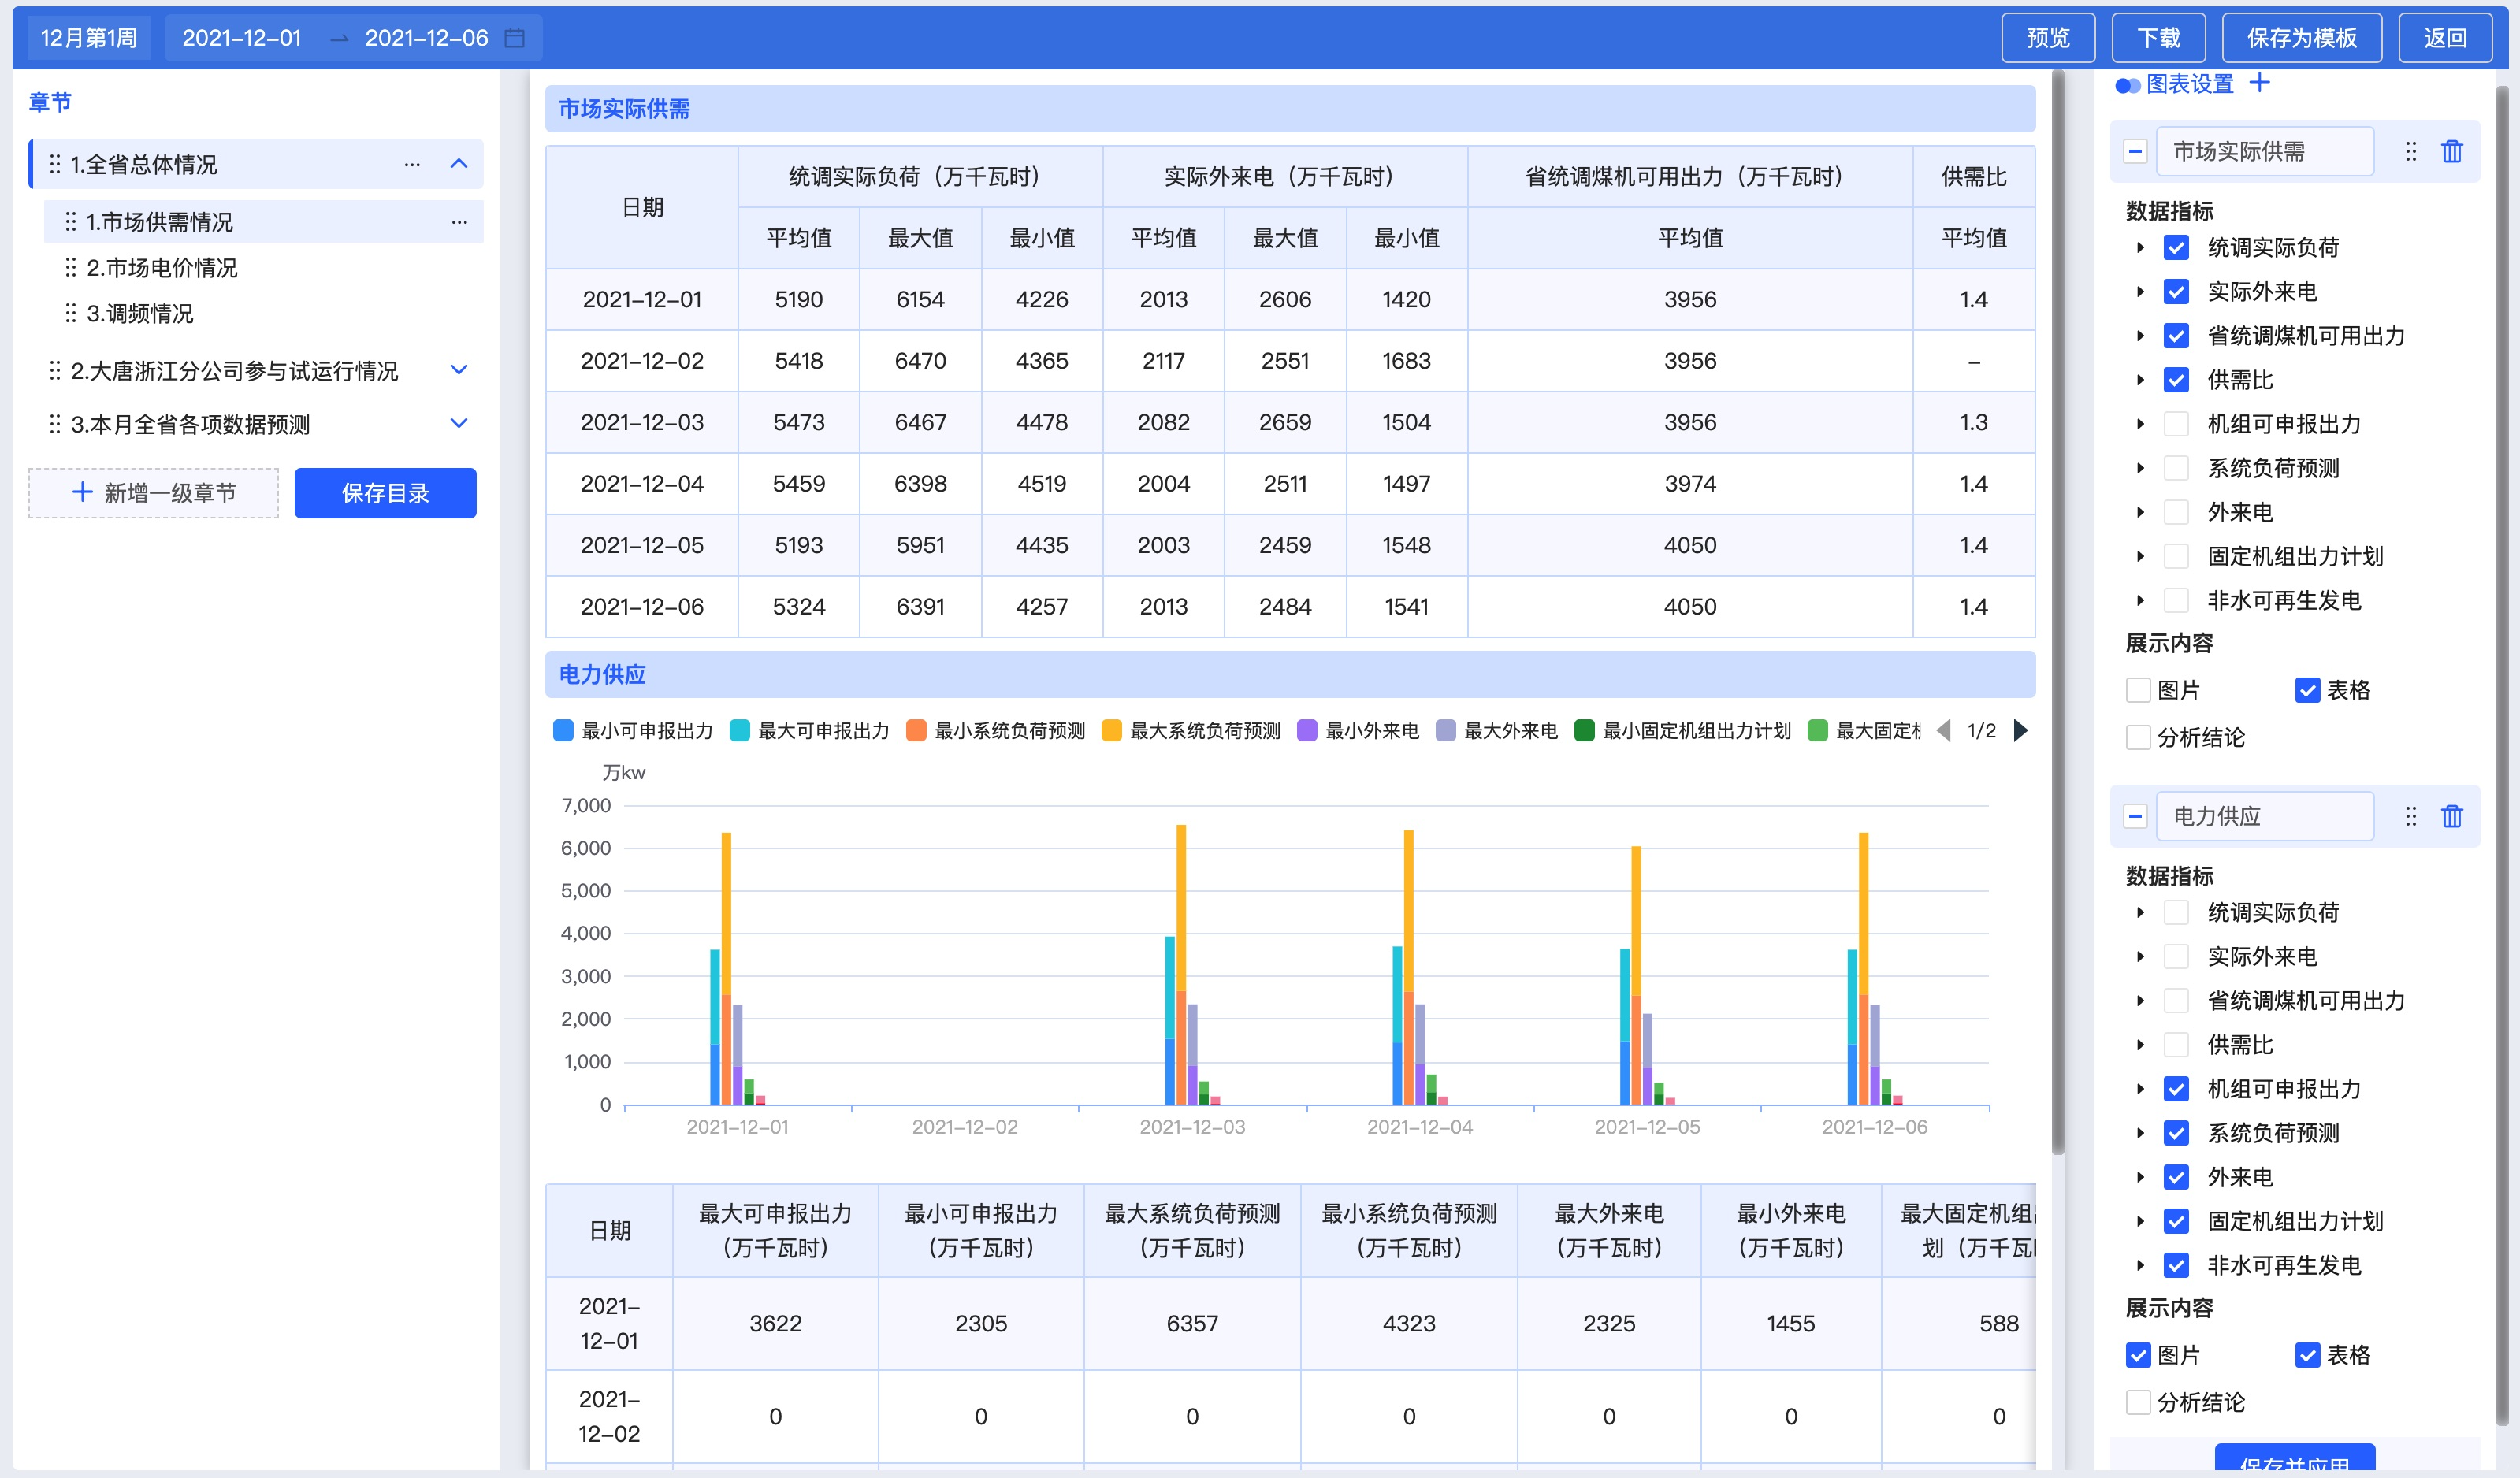The width and height of the screenshot is (2520, 1478).
Task: Click the report content vertical scrollbar
Action: point(2057,612)
